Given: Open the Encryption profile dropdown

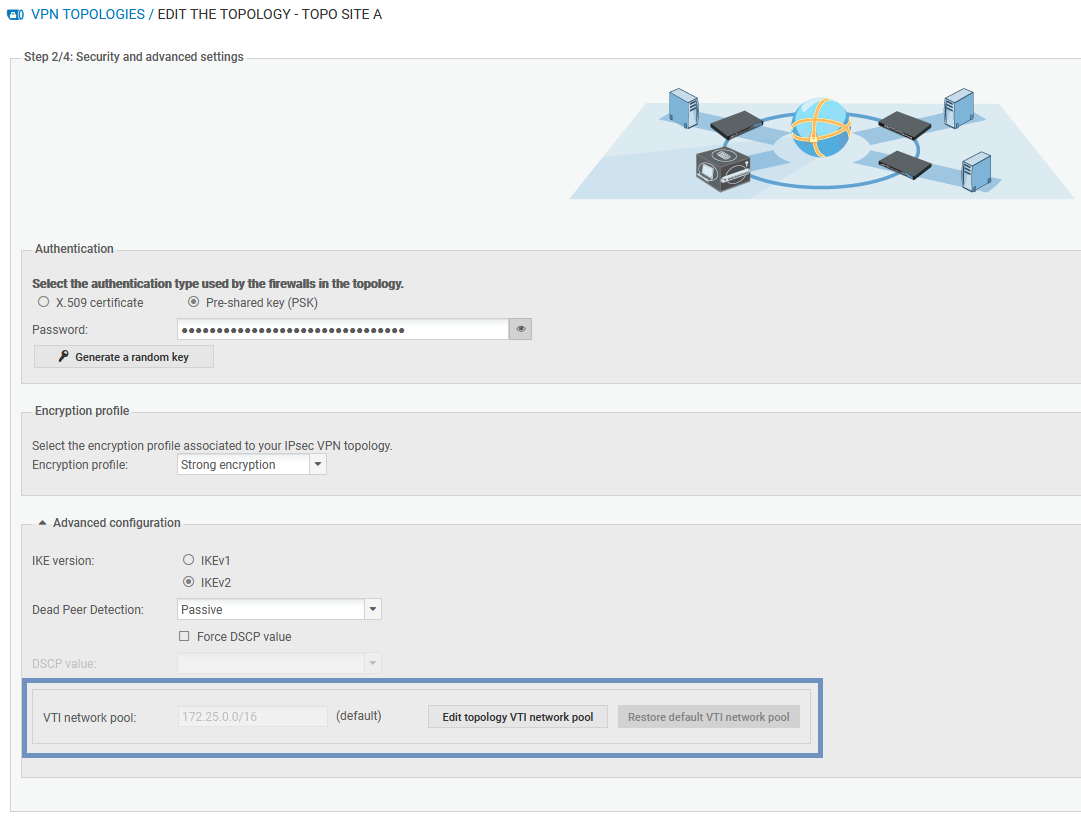Looking at the screenshot, I should 318,464.
